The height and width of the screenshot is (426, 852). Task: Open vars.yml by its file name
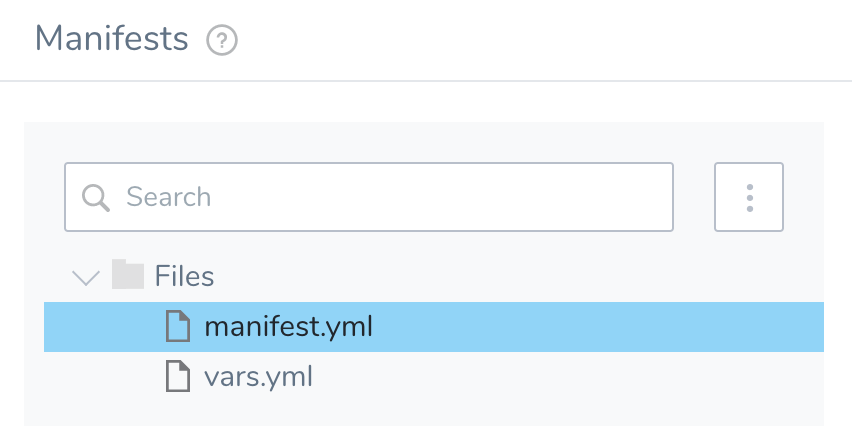coord(259,377)
